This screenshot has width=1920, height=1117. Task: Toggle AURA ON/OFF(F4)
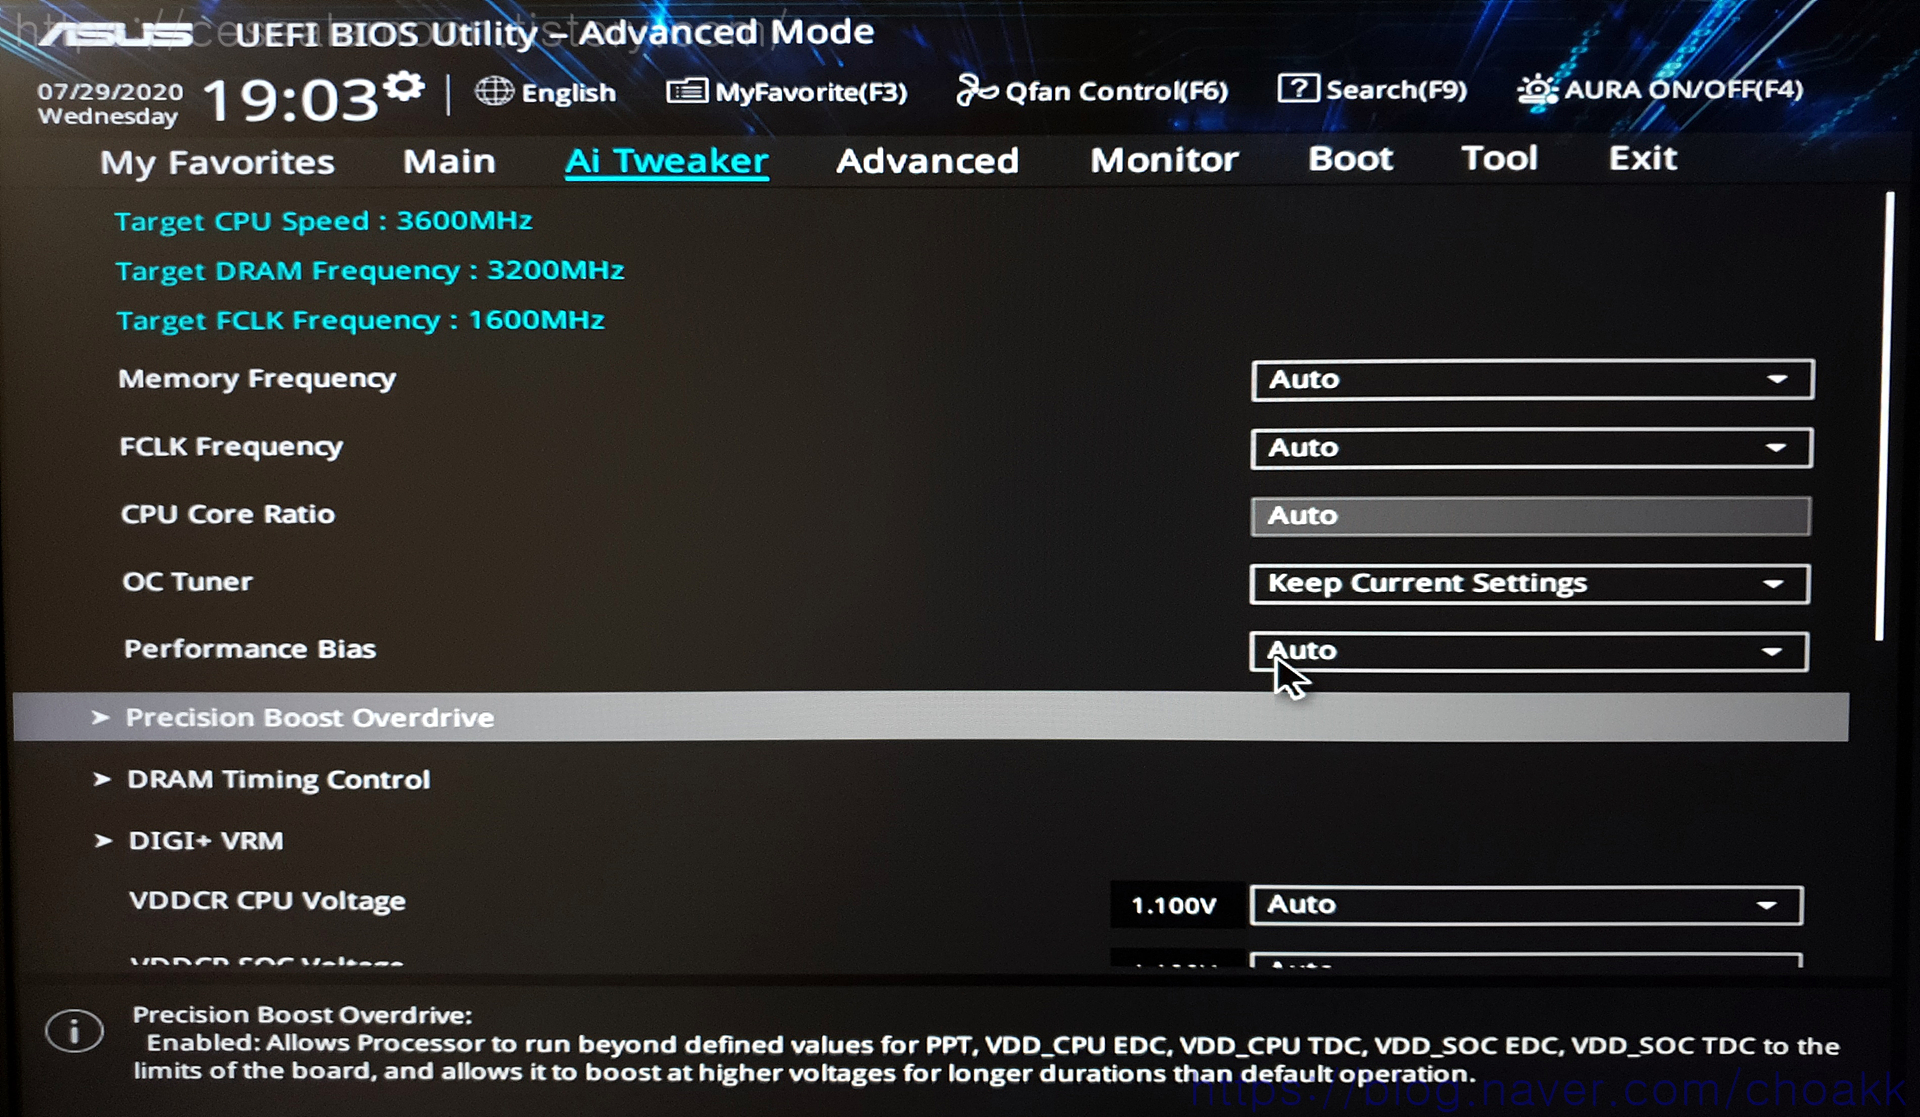pyautogui.click(x=1684, y=89)
